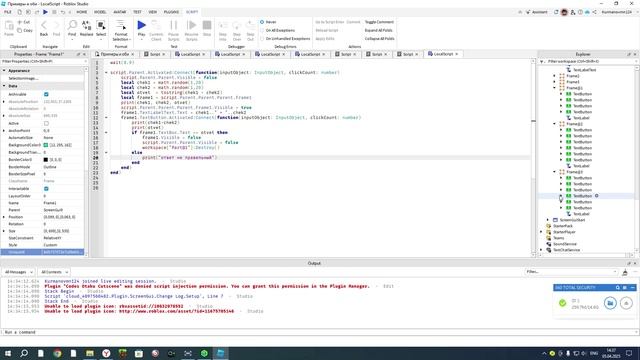640x360 pixels.
Task: Click Toggle Comment action
Action: [x=379, y=22]
